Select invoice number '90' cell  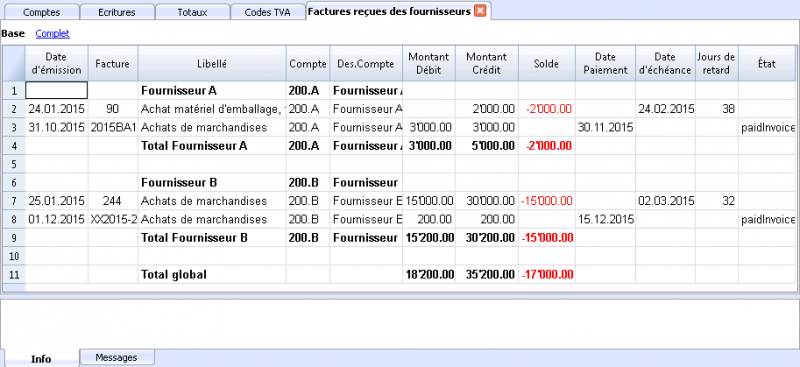pyautogui.click(x=113, y=109)
